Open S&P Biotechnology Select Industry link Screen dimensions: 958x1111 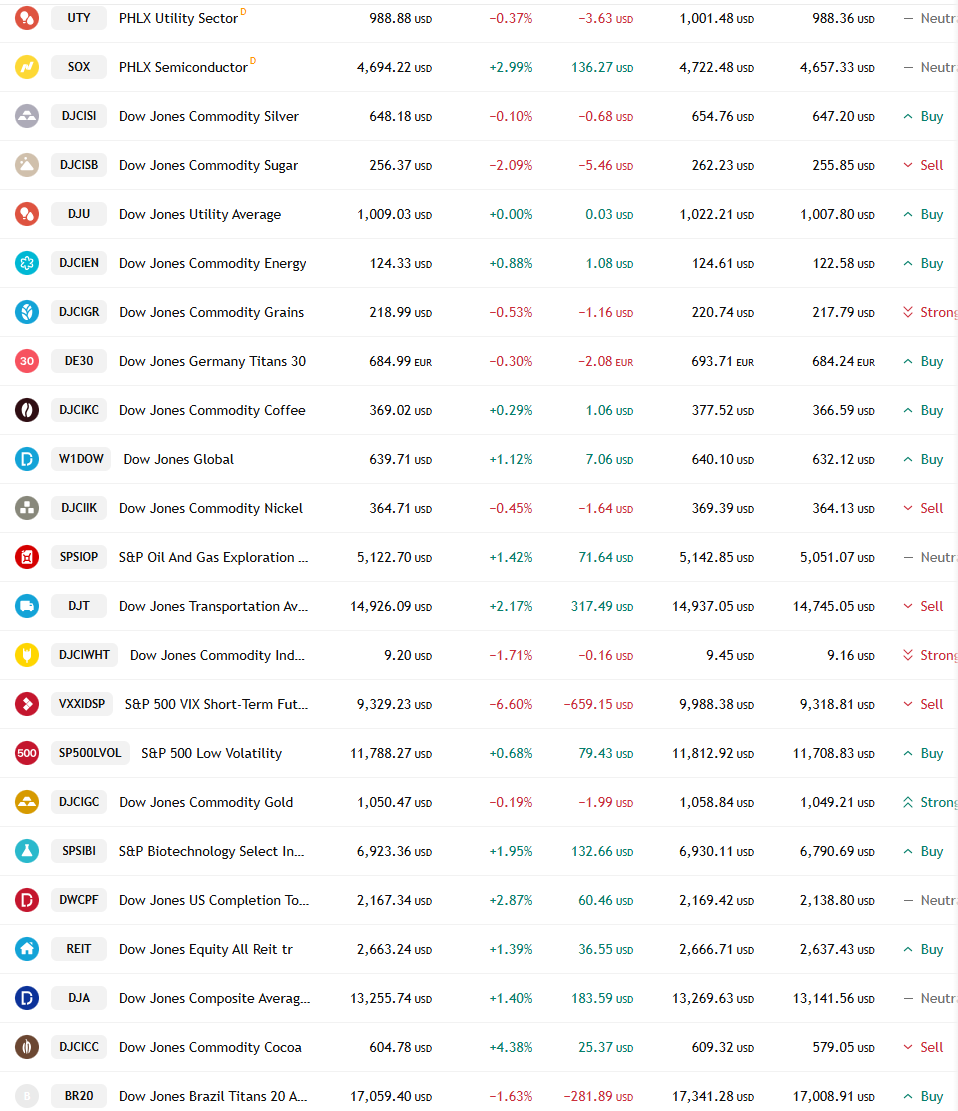point(212,851)
